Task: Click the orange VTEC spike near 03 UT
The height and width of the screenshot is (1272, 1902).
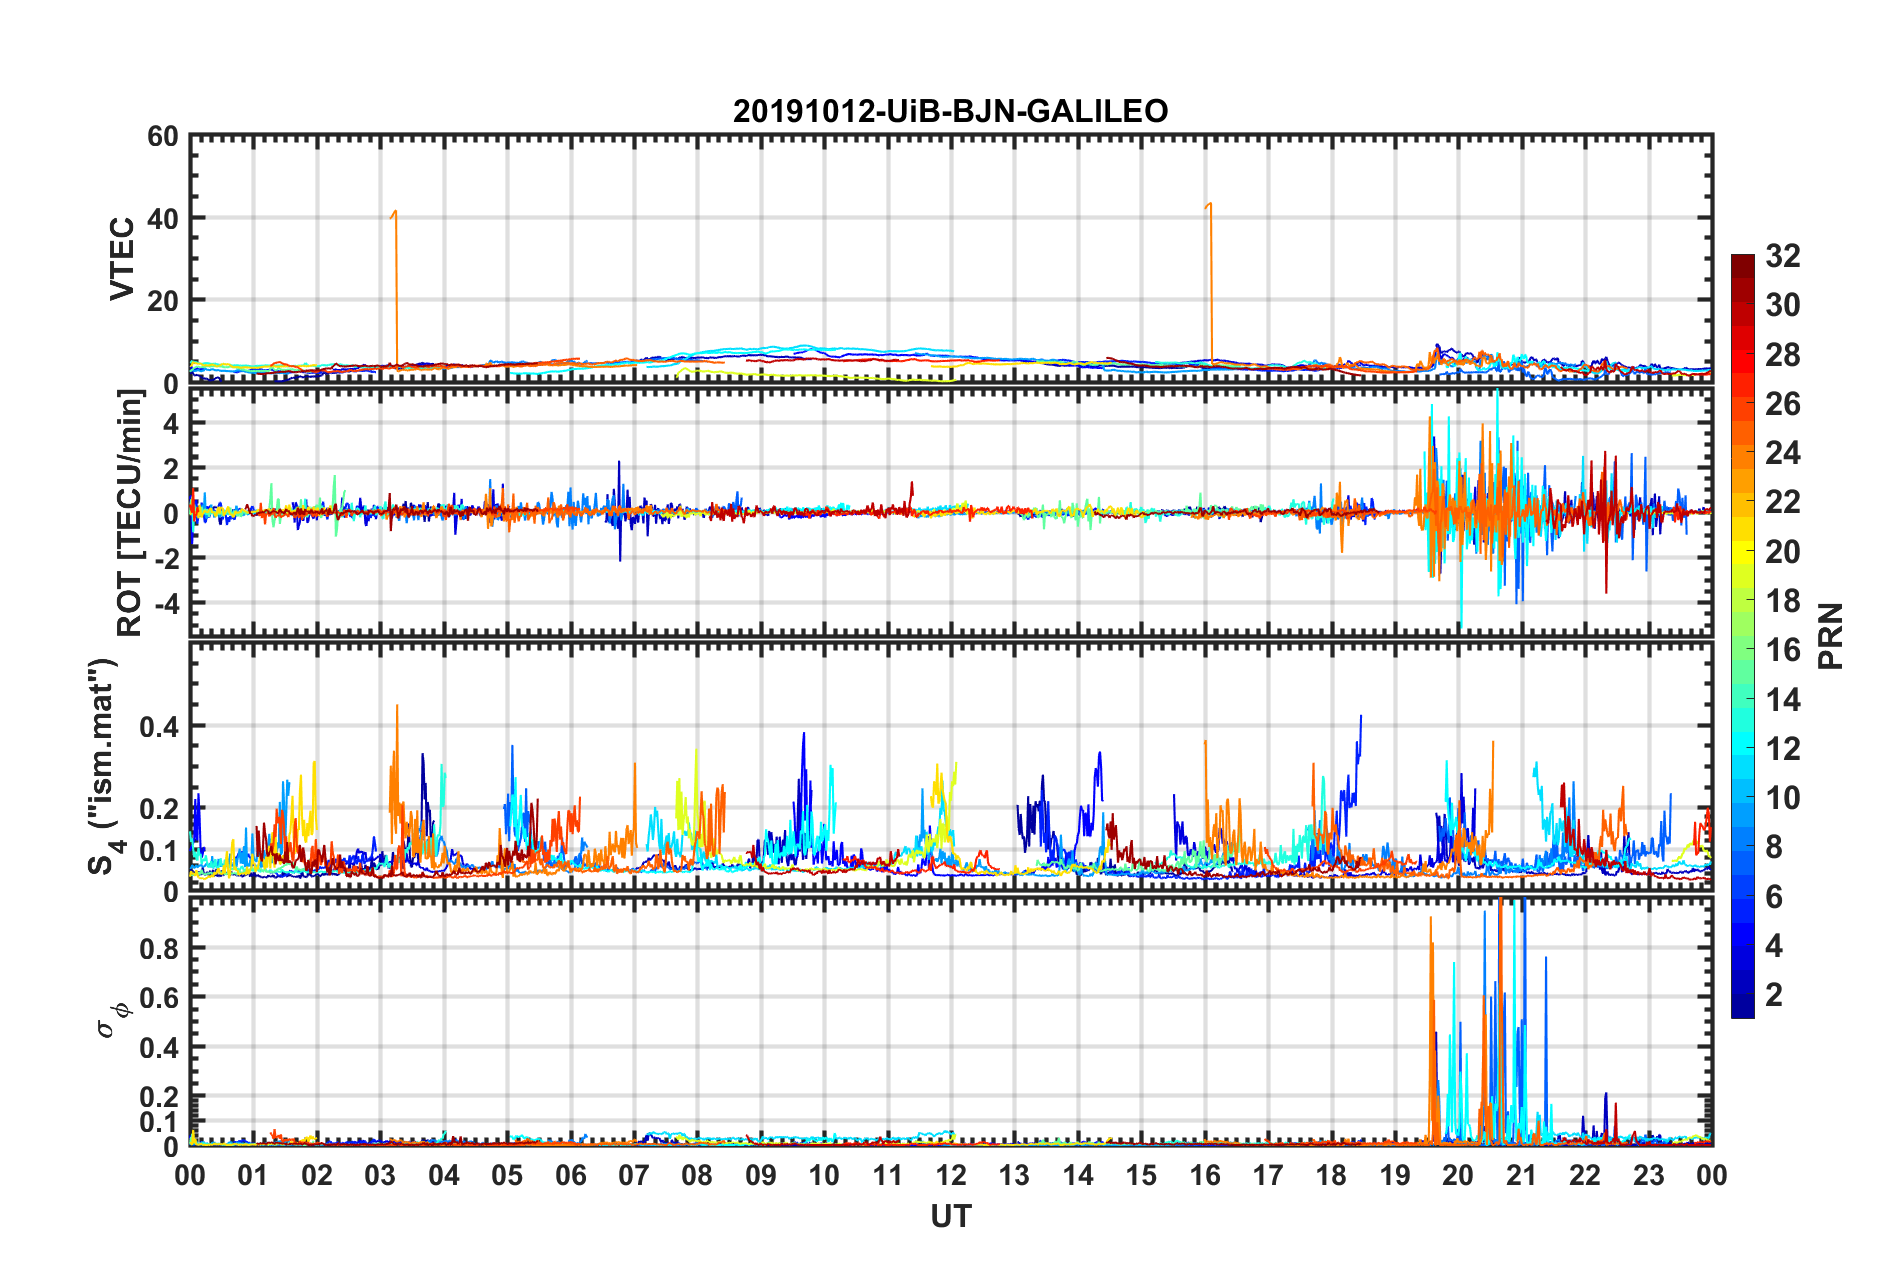Action: [395, 288]
